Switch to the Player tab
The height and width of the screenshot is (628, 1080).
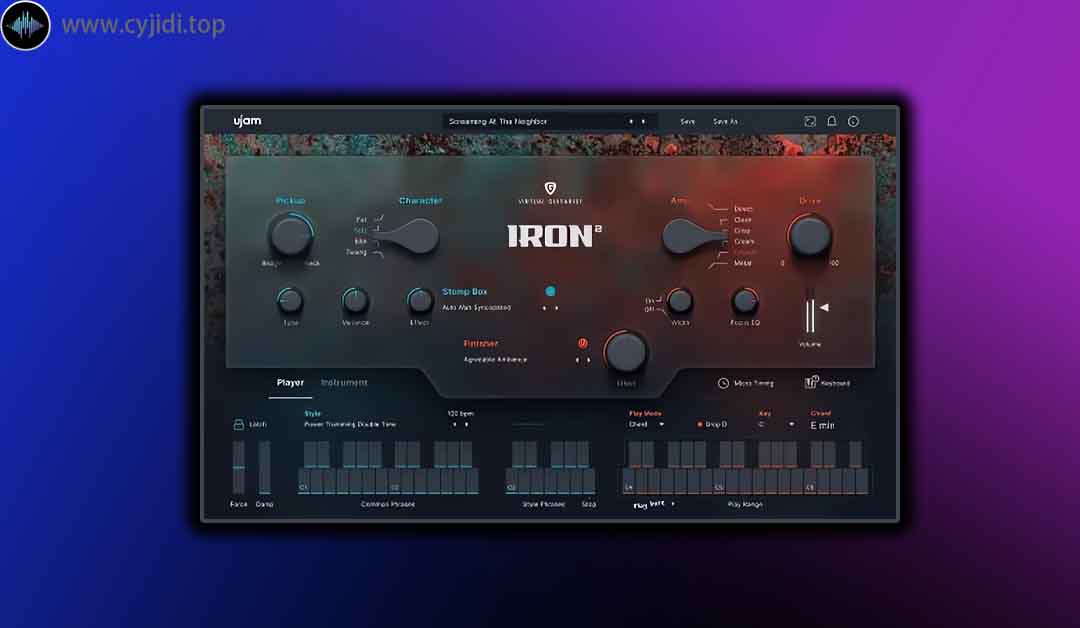290,383
